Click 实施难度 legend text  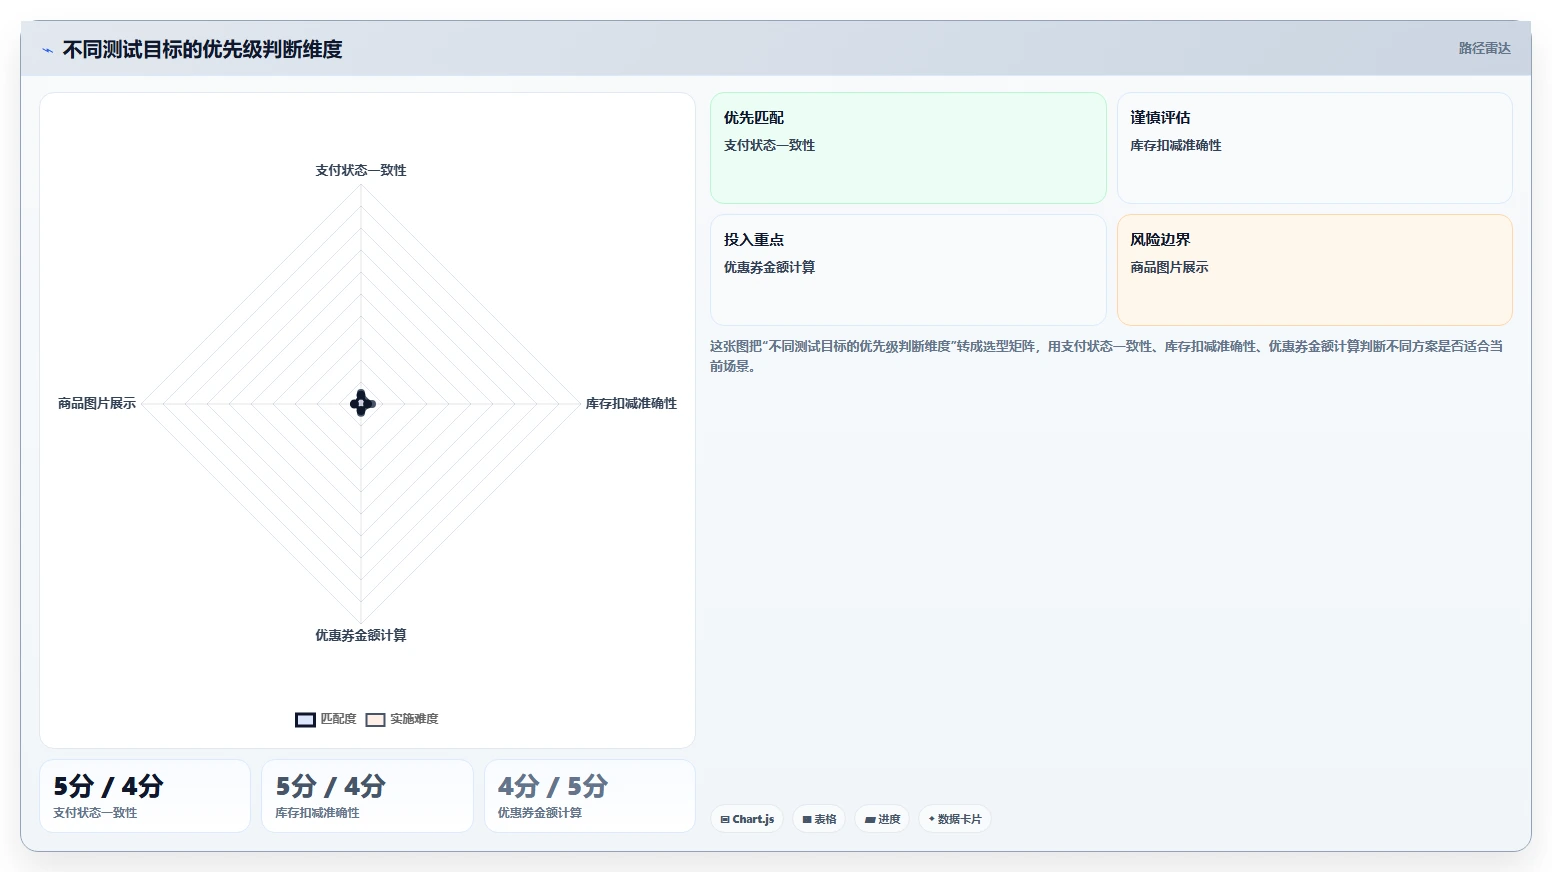[414, 719]
